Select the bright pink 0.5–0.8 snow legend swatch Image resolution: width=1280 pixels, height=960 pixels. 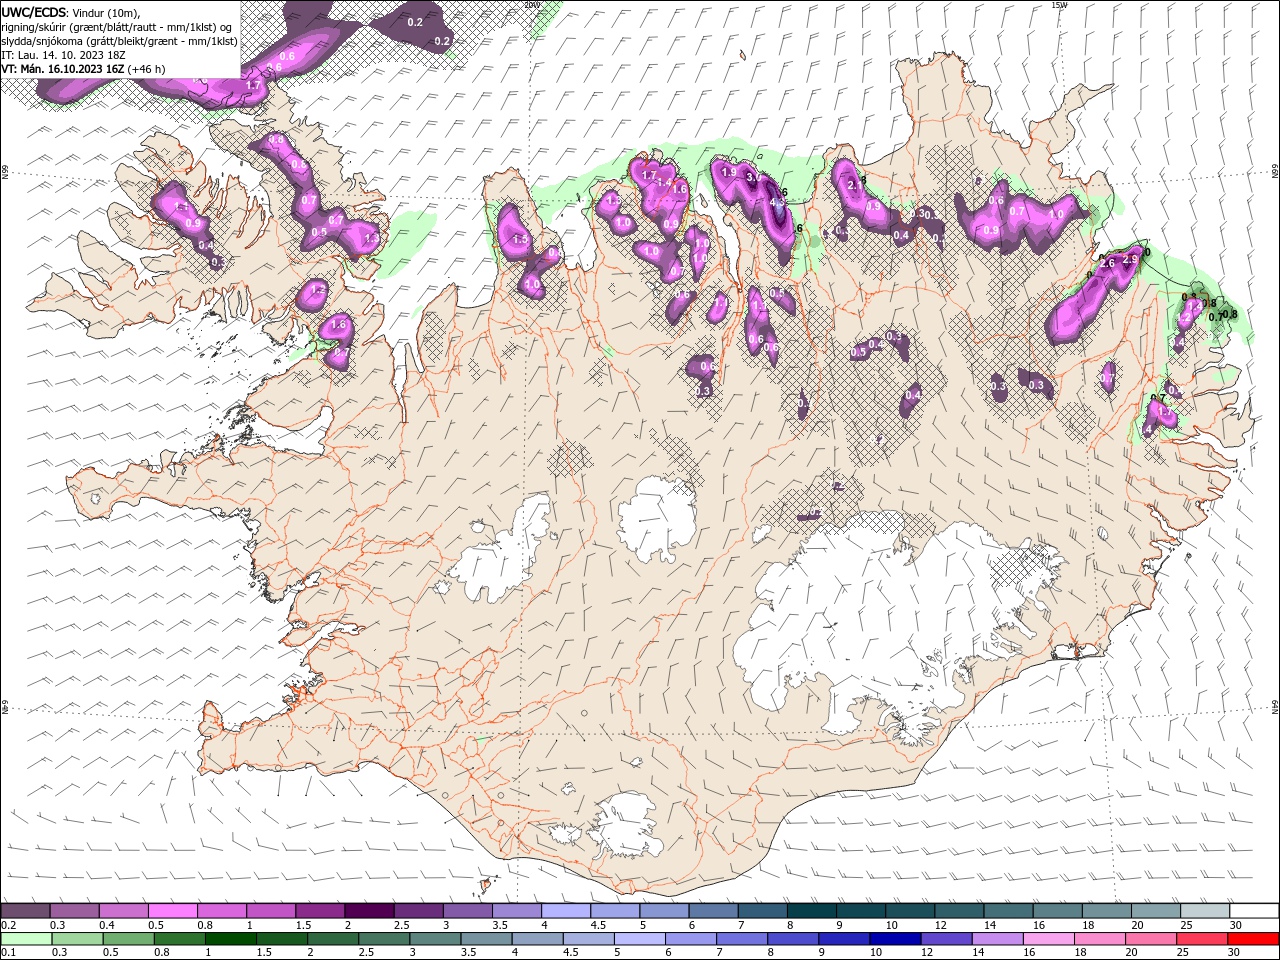(172, 911)
